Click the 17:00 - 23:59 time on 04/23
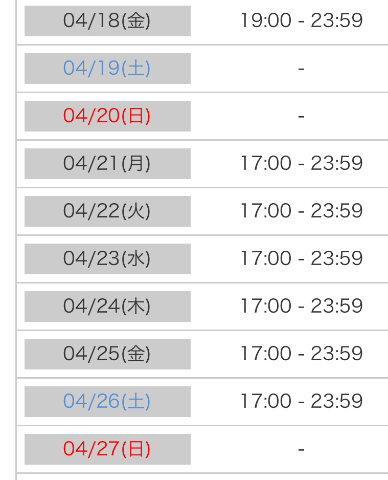Image resolution: width=388 pixels, height=480 pixels. point(302,259)
